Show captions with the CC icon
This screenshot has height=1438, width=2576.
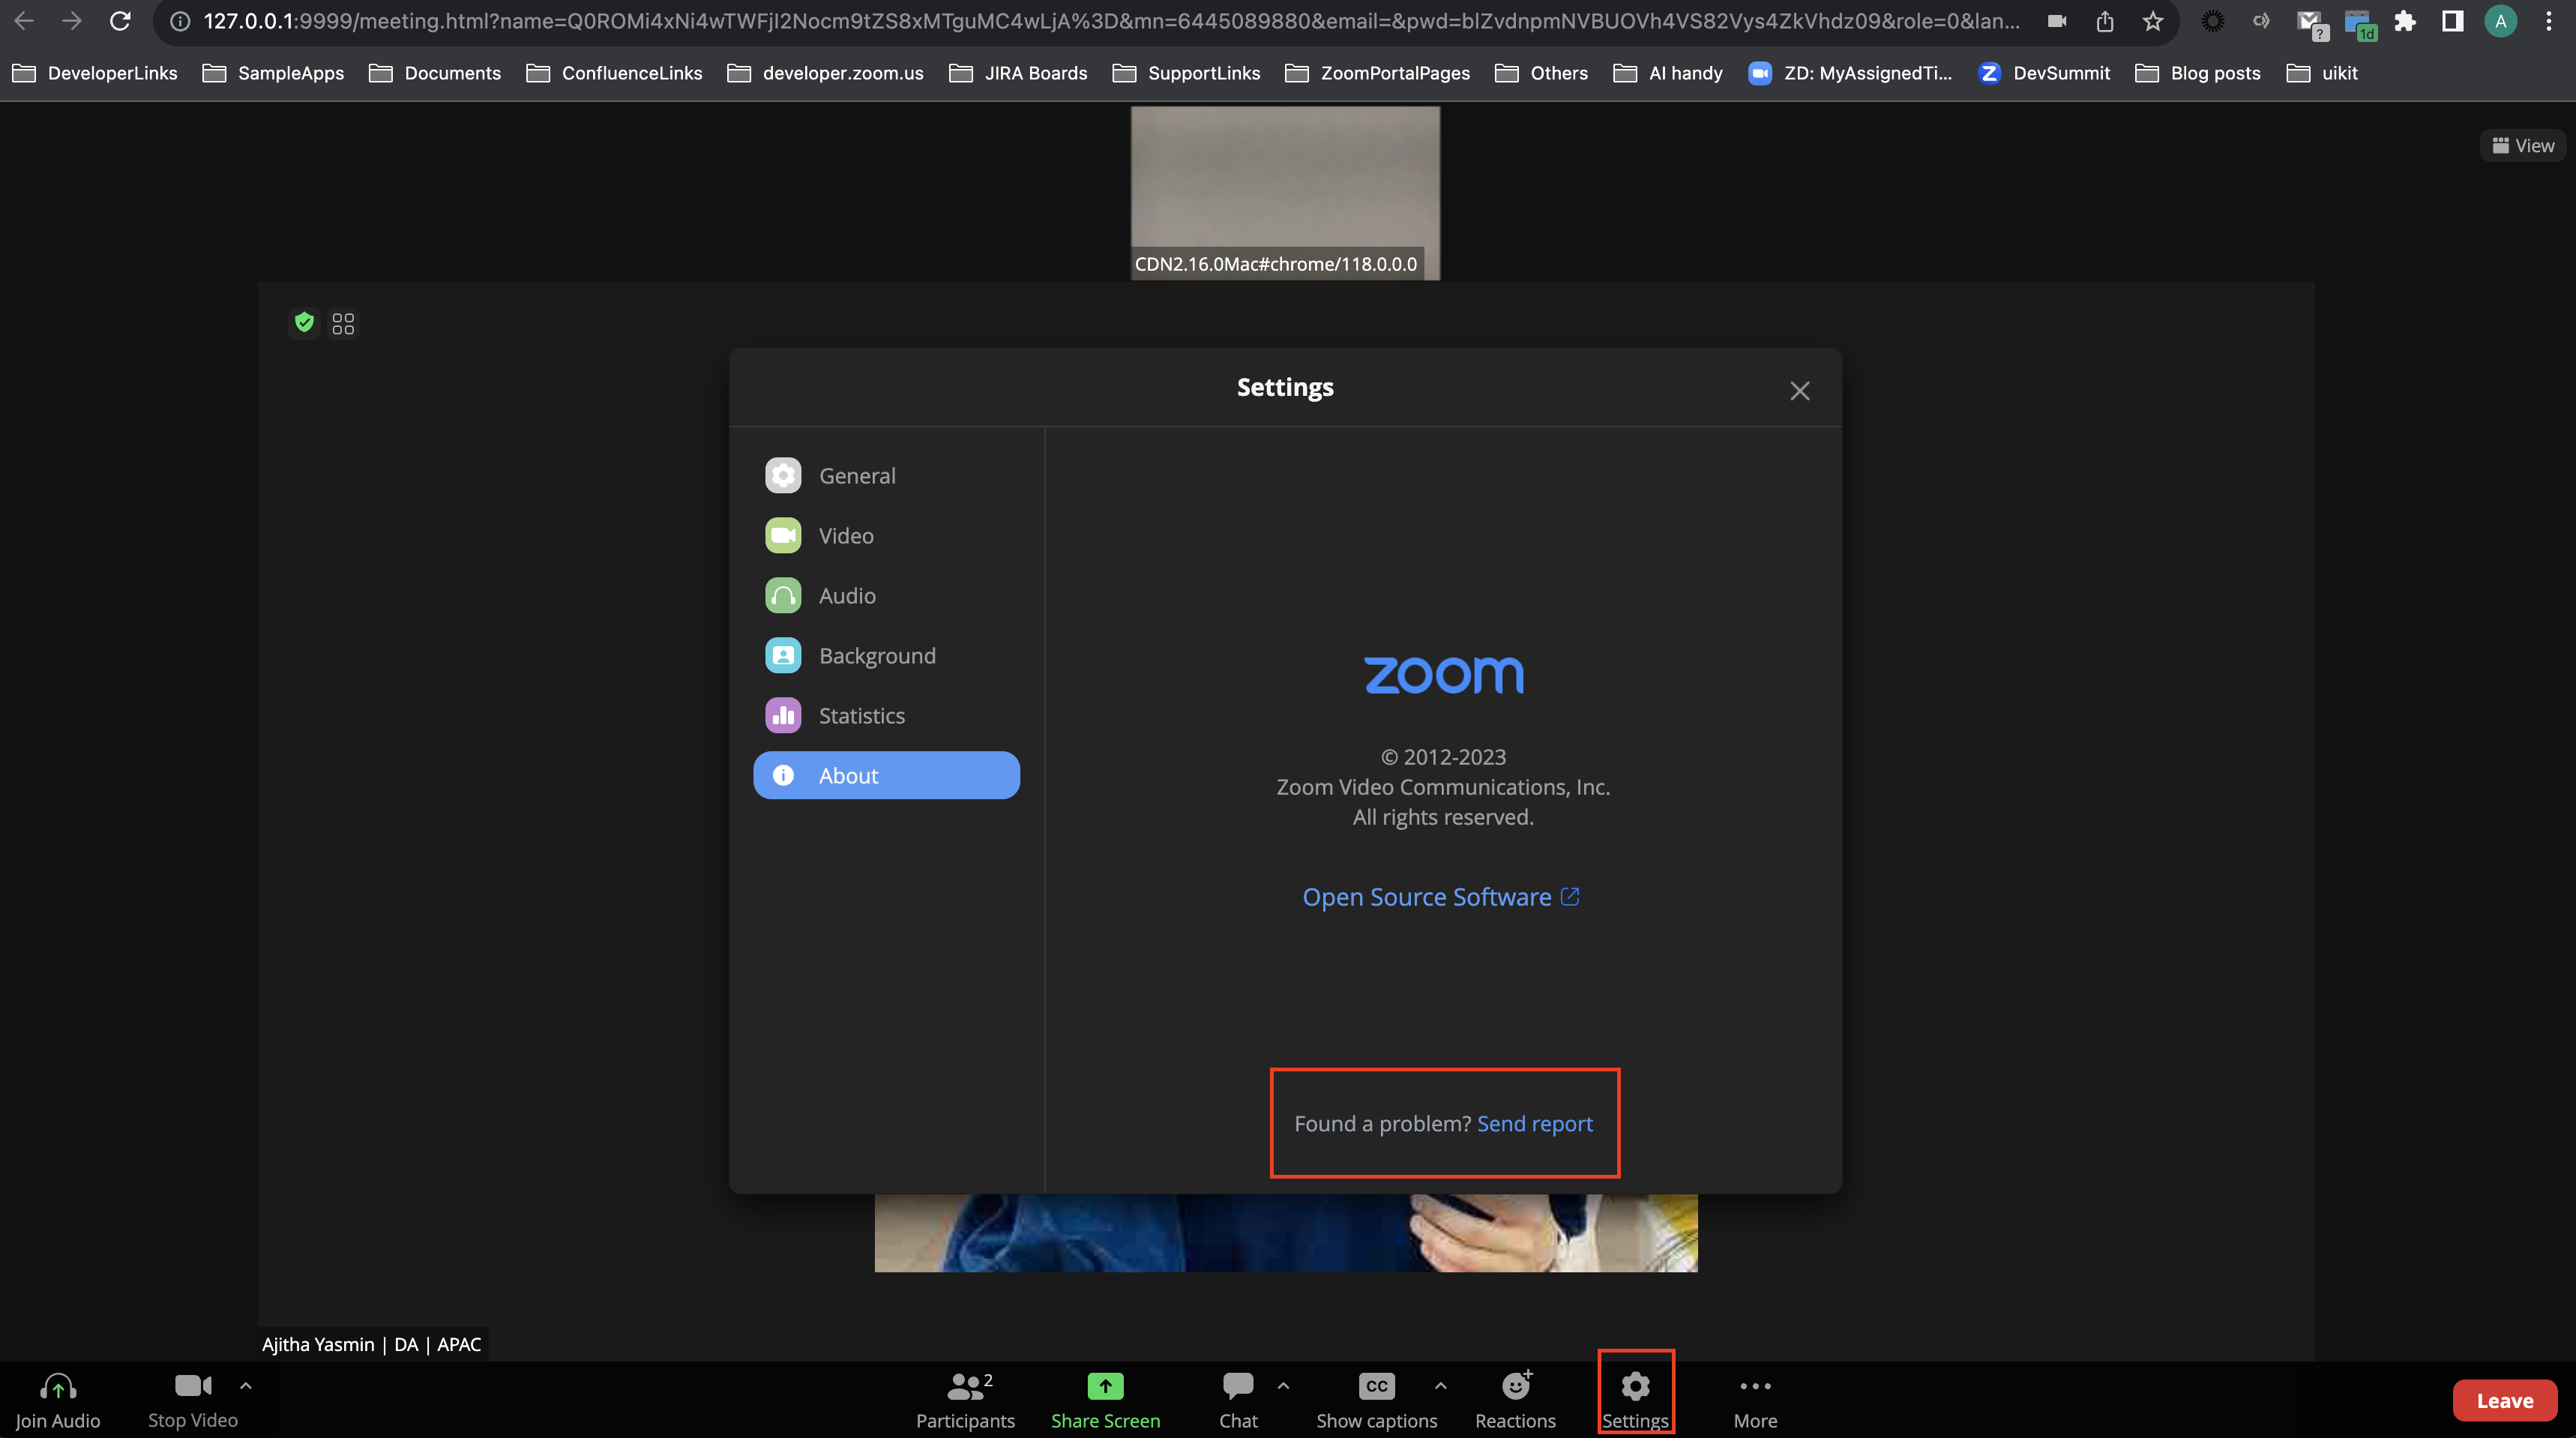(x=1376, y=1386)
